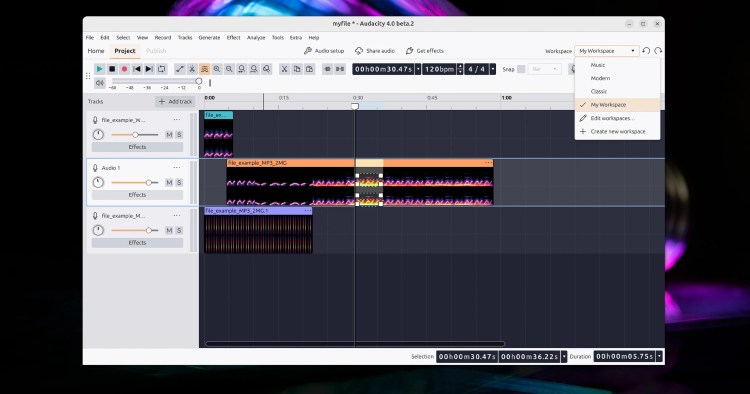The image size is (750, 394).
Task: Solo the first file_example track
Action: pyautogui.click(x=179, y=135)
